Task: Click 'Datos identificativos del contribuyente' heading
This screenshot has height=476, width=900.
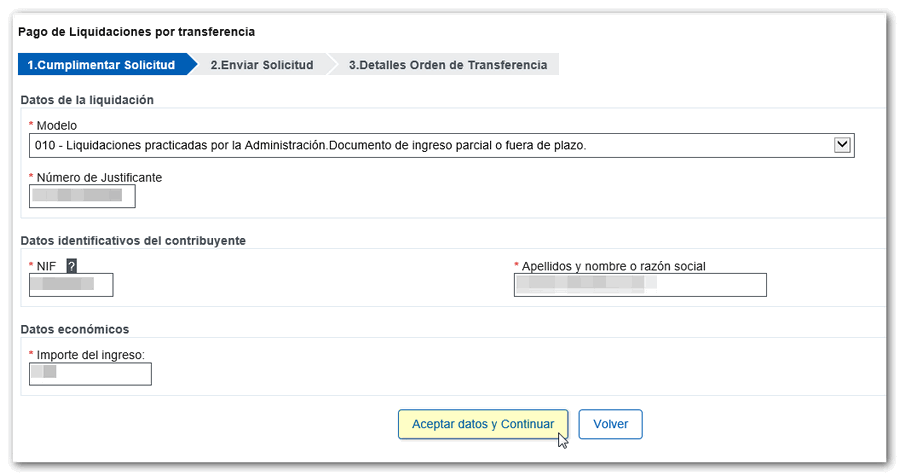Action: pos(132,240)
